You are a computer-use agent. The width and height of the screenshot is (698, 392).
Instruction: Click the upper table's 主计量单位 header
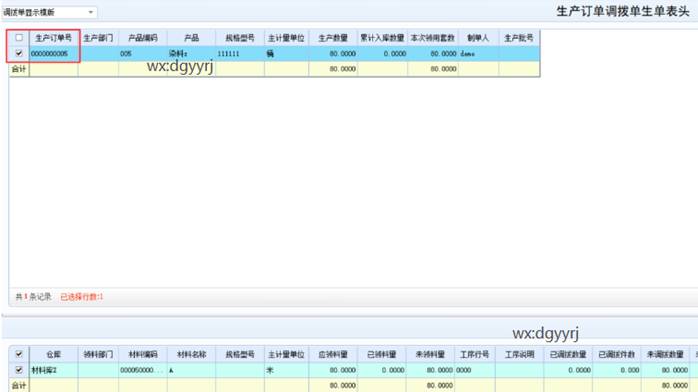[x=286, y=38]
